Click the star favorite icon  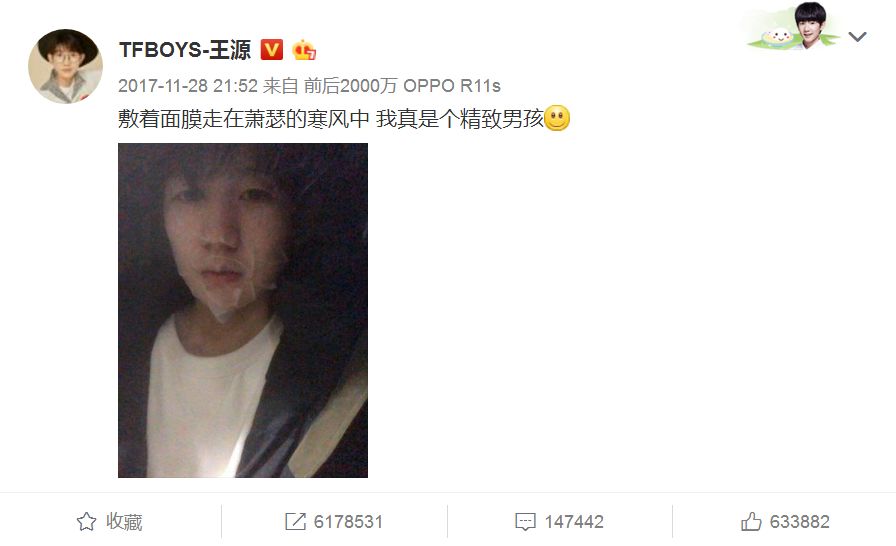click(x=86, y=521)
